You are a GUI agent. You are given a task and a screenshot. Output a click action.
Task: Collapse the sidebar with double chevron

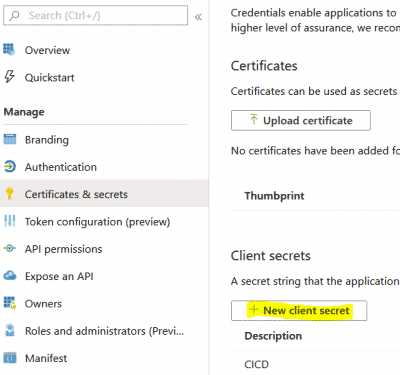click(x=198, y=17)
